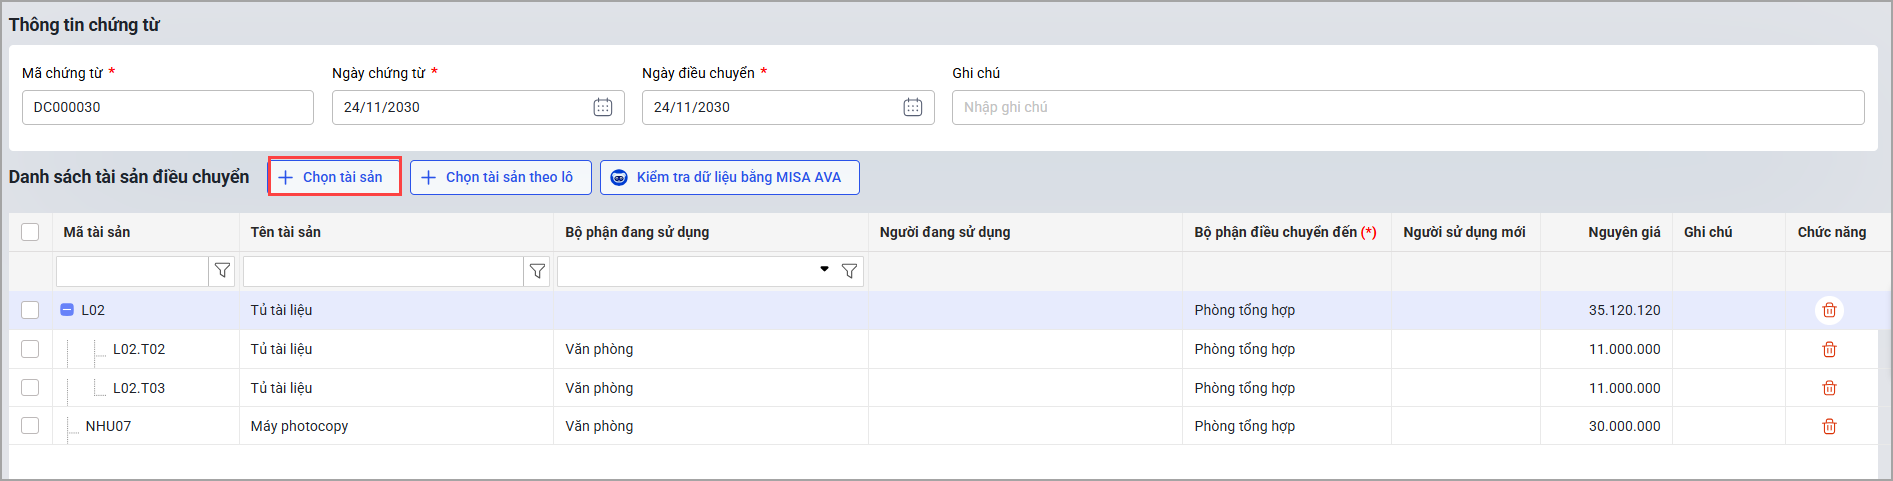Run Kiểm tra dữ liệu bằng MISA AVA

(x=729, y=177)
